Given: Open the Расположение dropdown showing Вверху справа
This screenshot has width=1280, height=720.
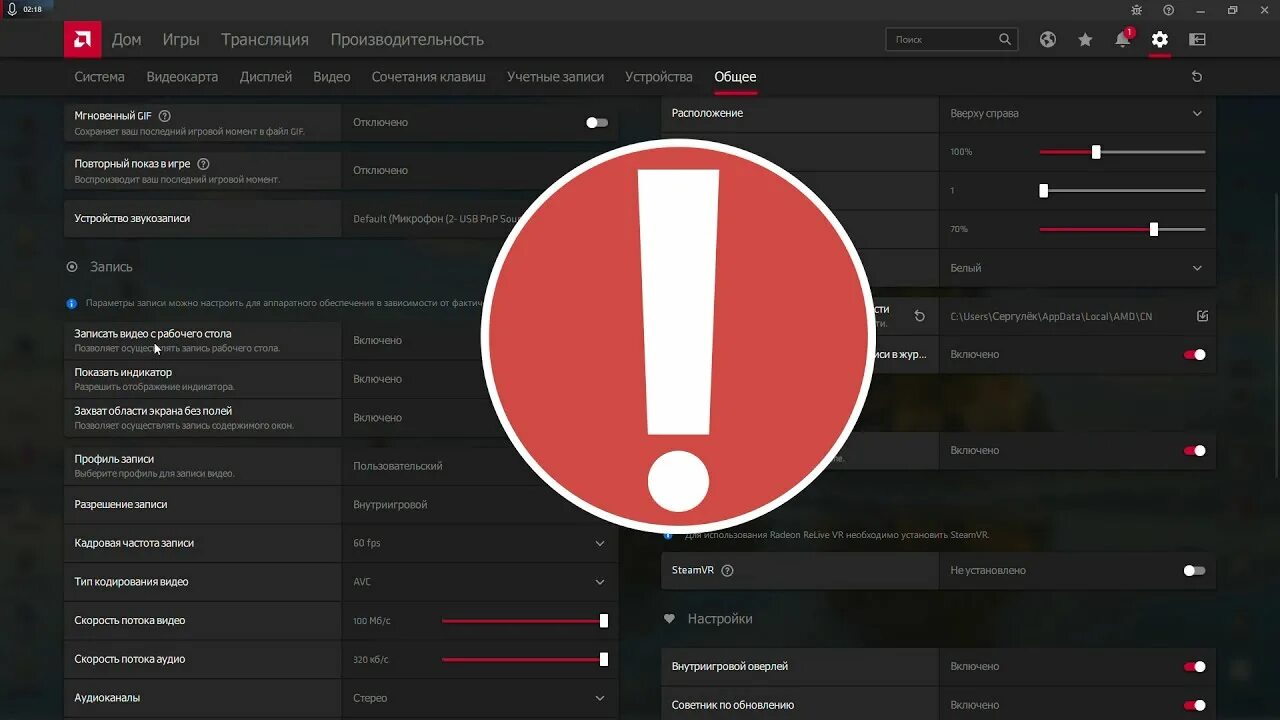Looking at the screenshot, I should (x=1197, y=114).
